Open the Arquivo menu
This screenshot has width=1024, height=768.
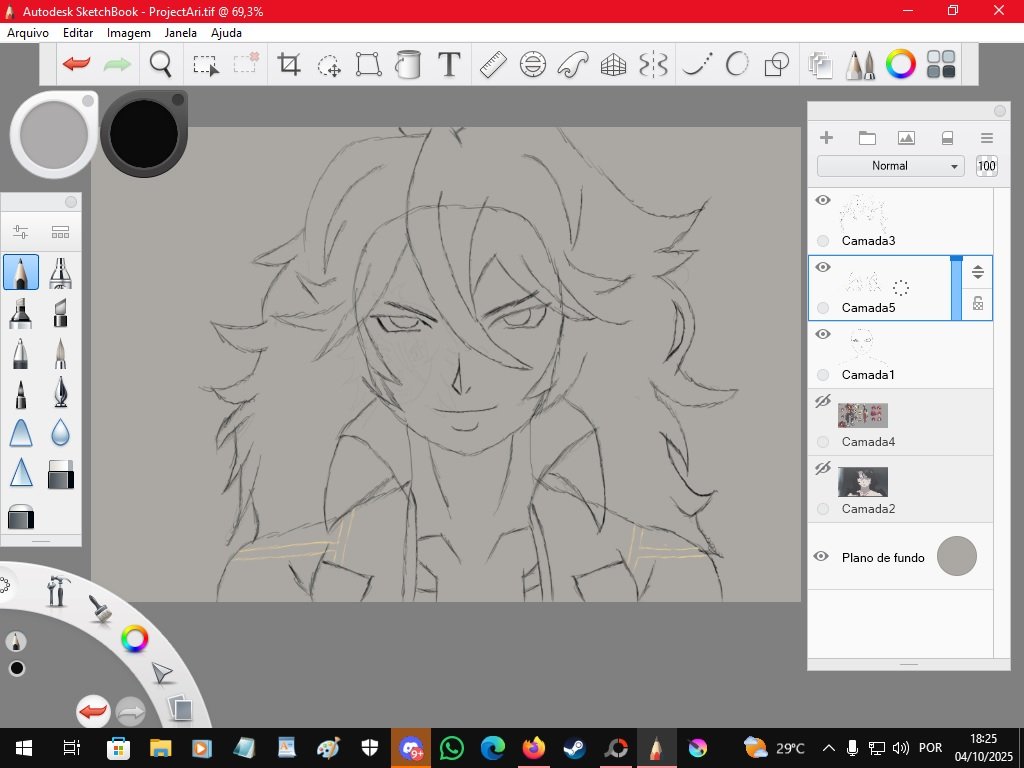(28, 33)
